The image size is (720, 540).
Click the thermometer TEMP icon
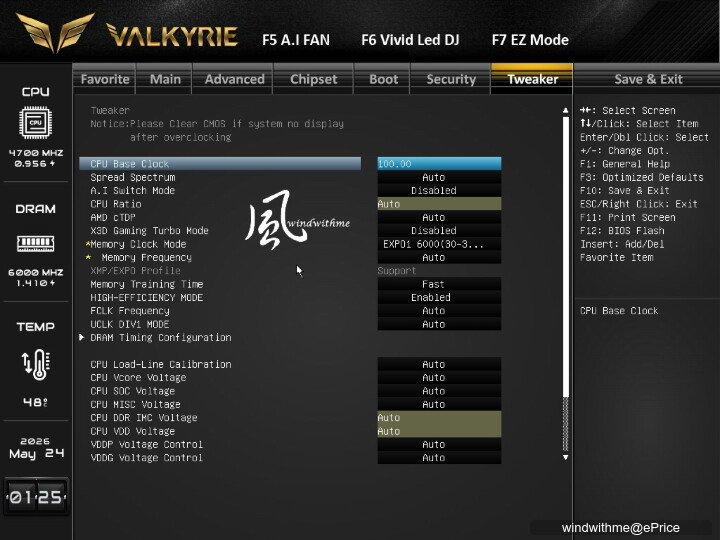(x=36, y=365)
